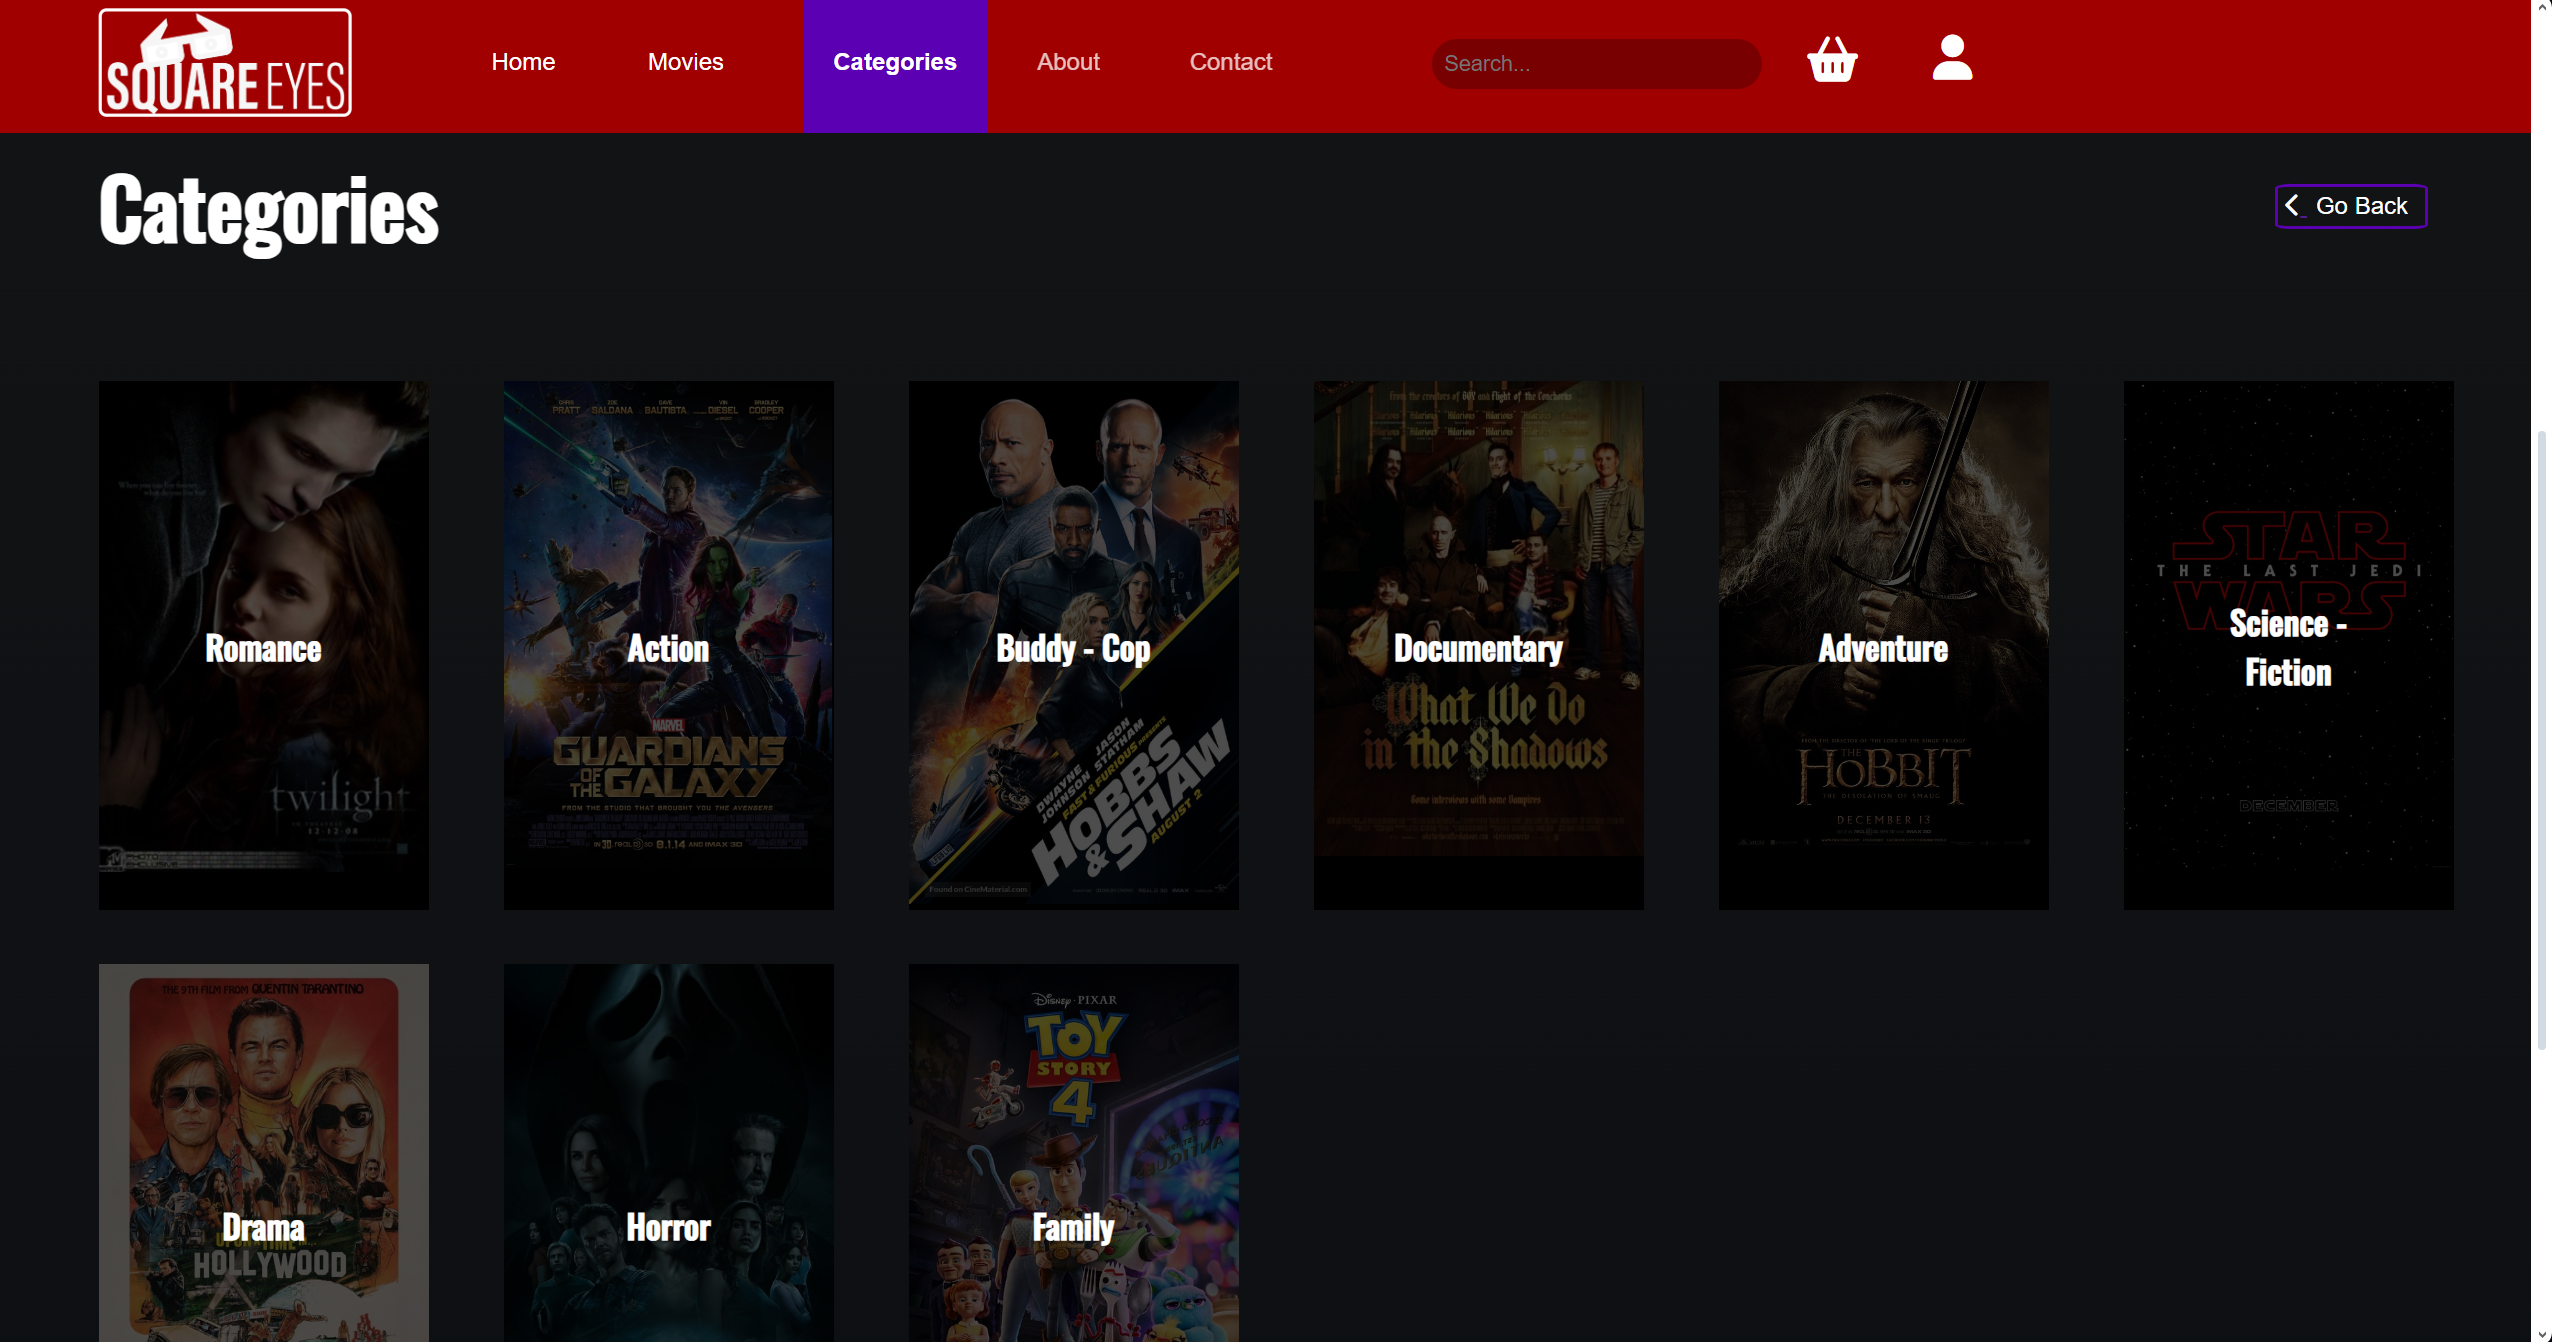Navigate to the Home page

coord(523,62)
